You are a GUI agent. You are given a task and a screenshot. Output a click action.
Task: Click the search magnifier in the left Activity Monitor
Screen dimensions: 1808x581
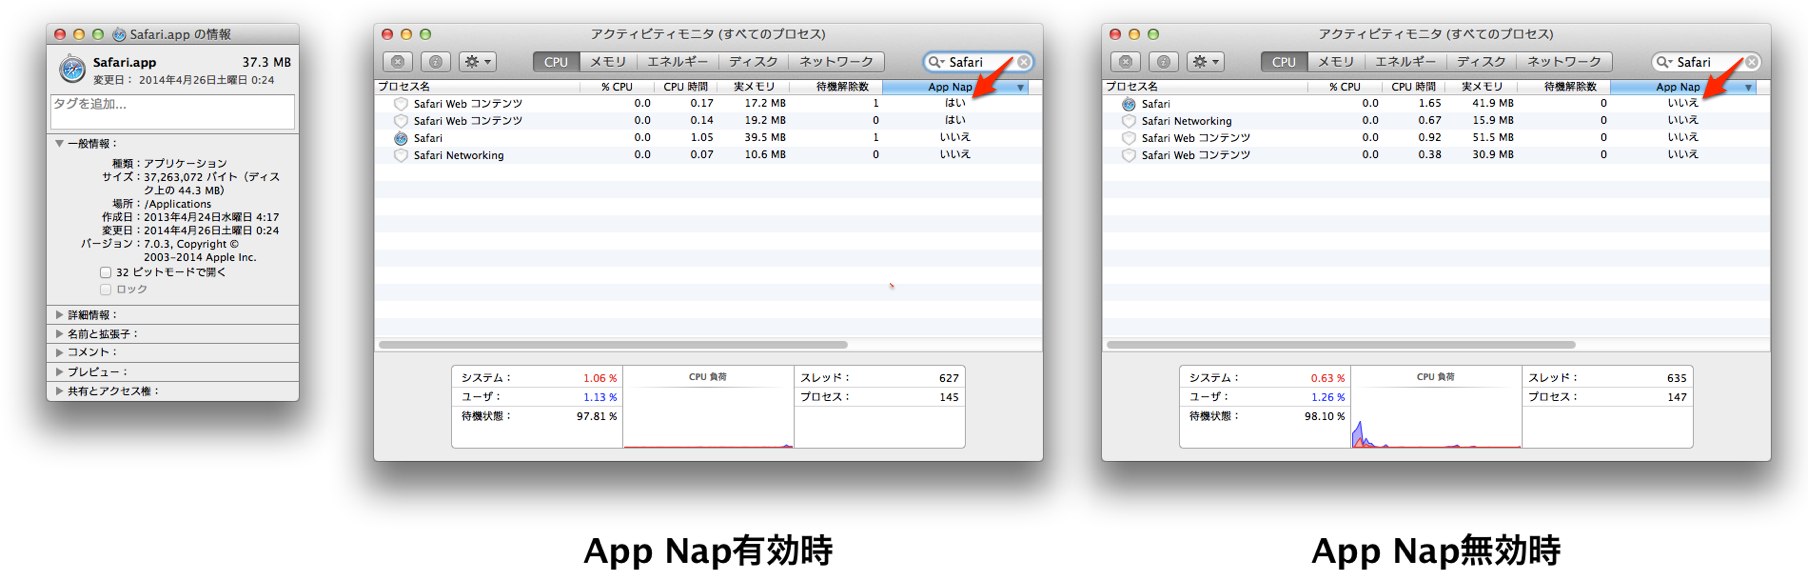point(936,62)
